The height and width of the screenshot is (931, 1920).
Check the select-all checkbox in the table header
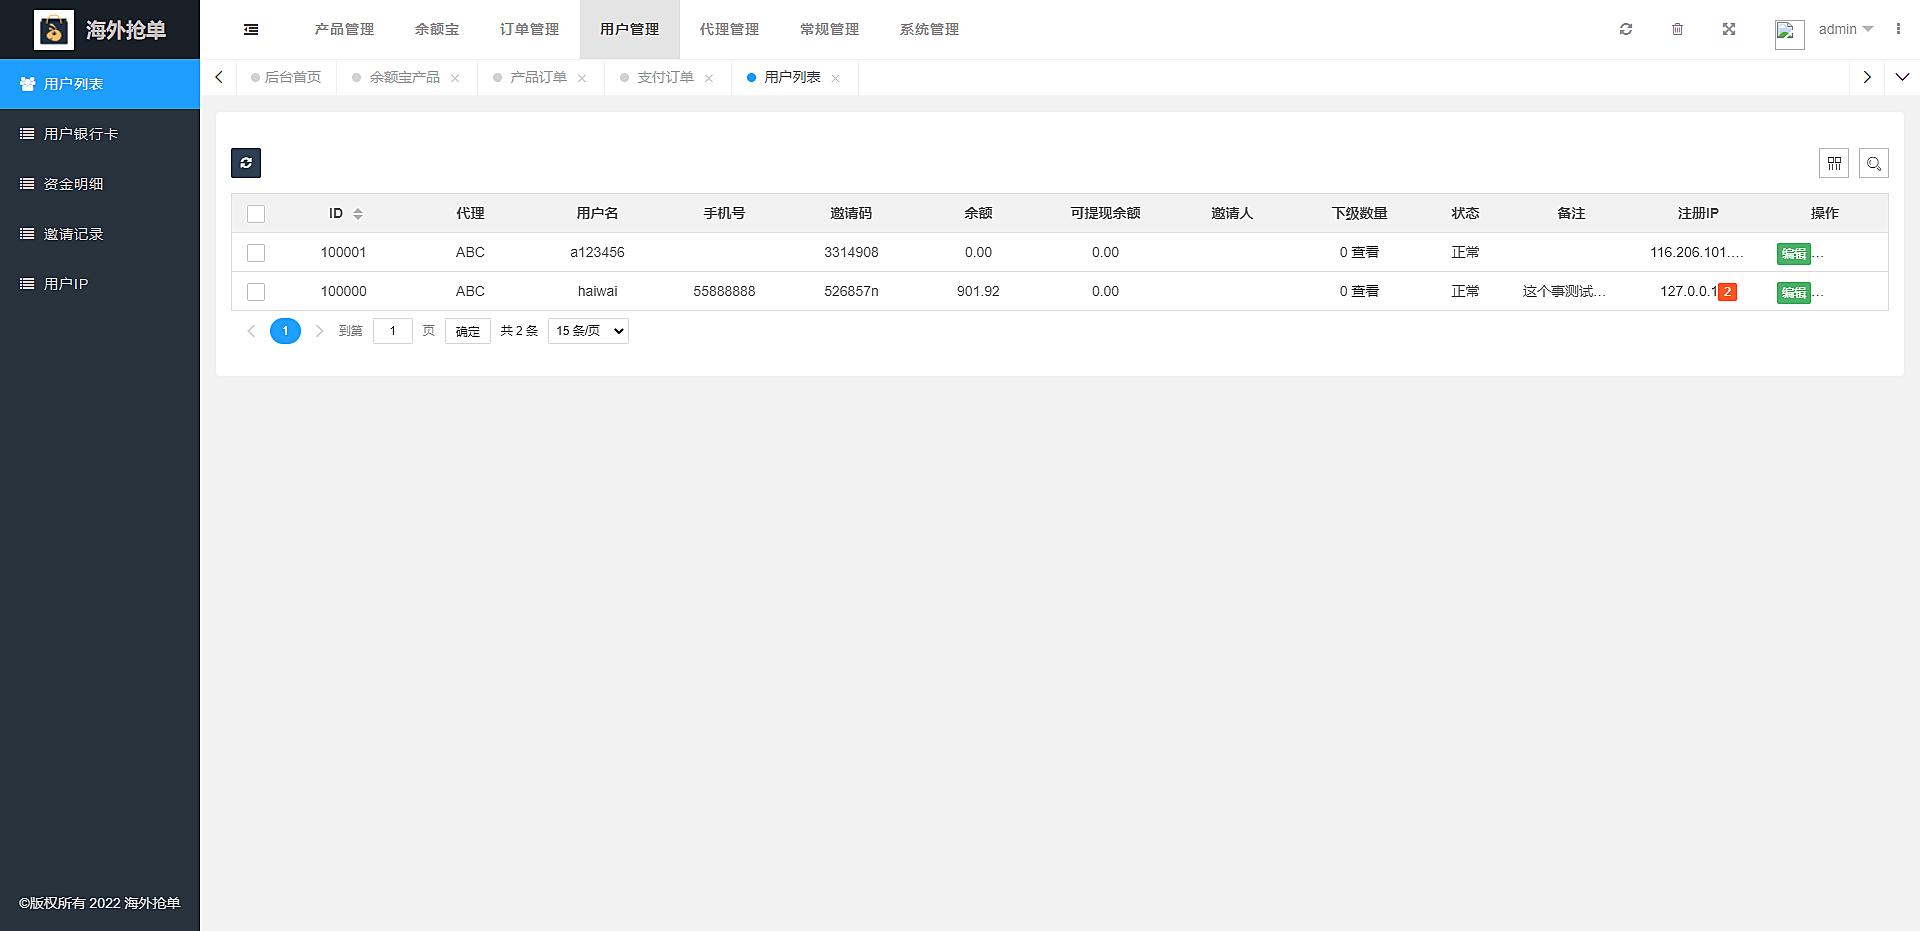(x=256, y=214)
